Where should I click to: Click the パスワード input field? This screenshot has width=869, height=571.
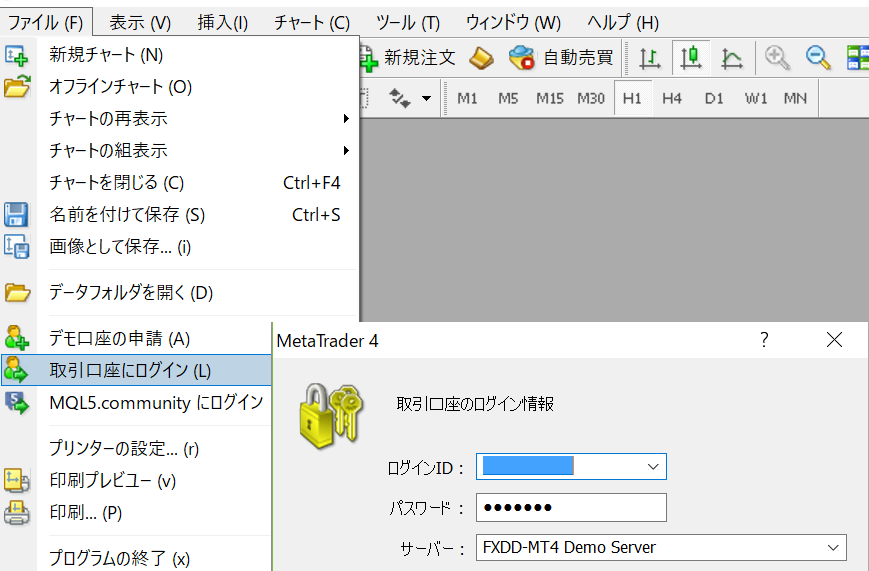point(571,507)
